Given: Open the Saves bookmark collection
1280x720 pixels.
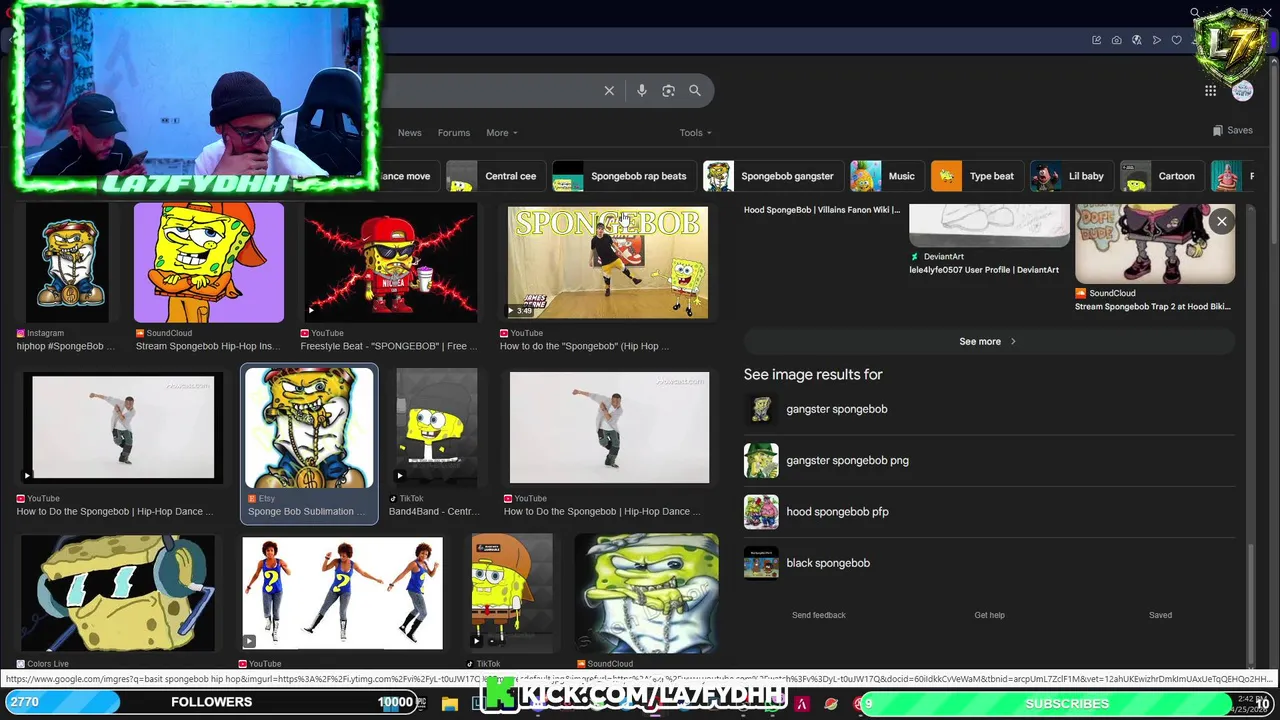Looking at the screenshot, I should 1232,130.
